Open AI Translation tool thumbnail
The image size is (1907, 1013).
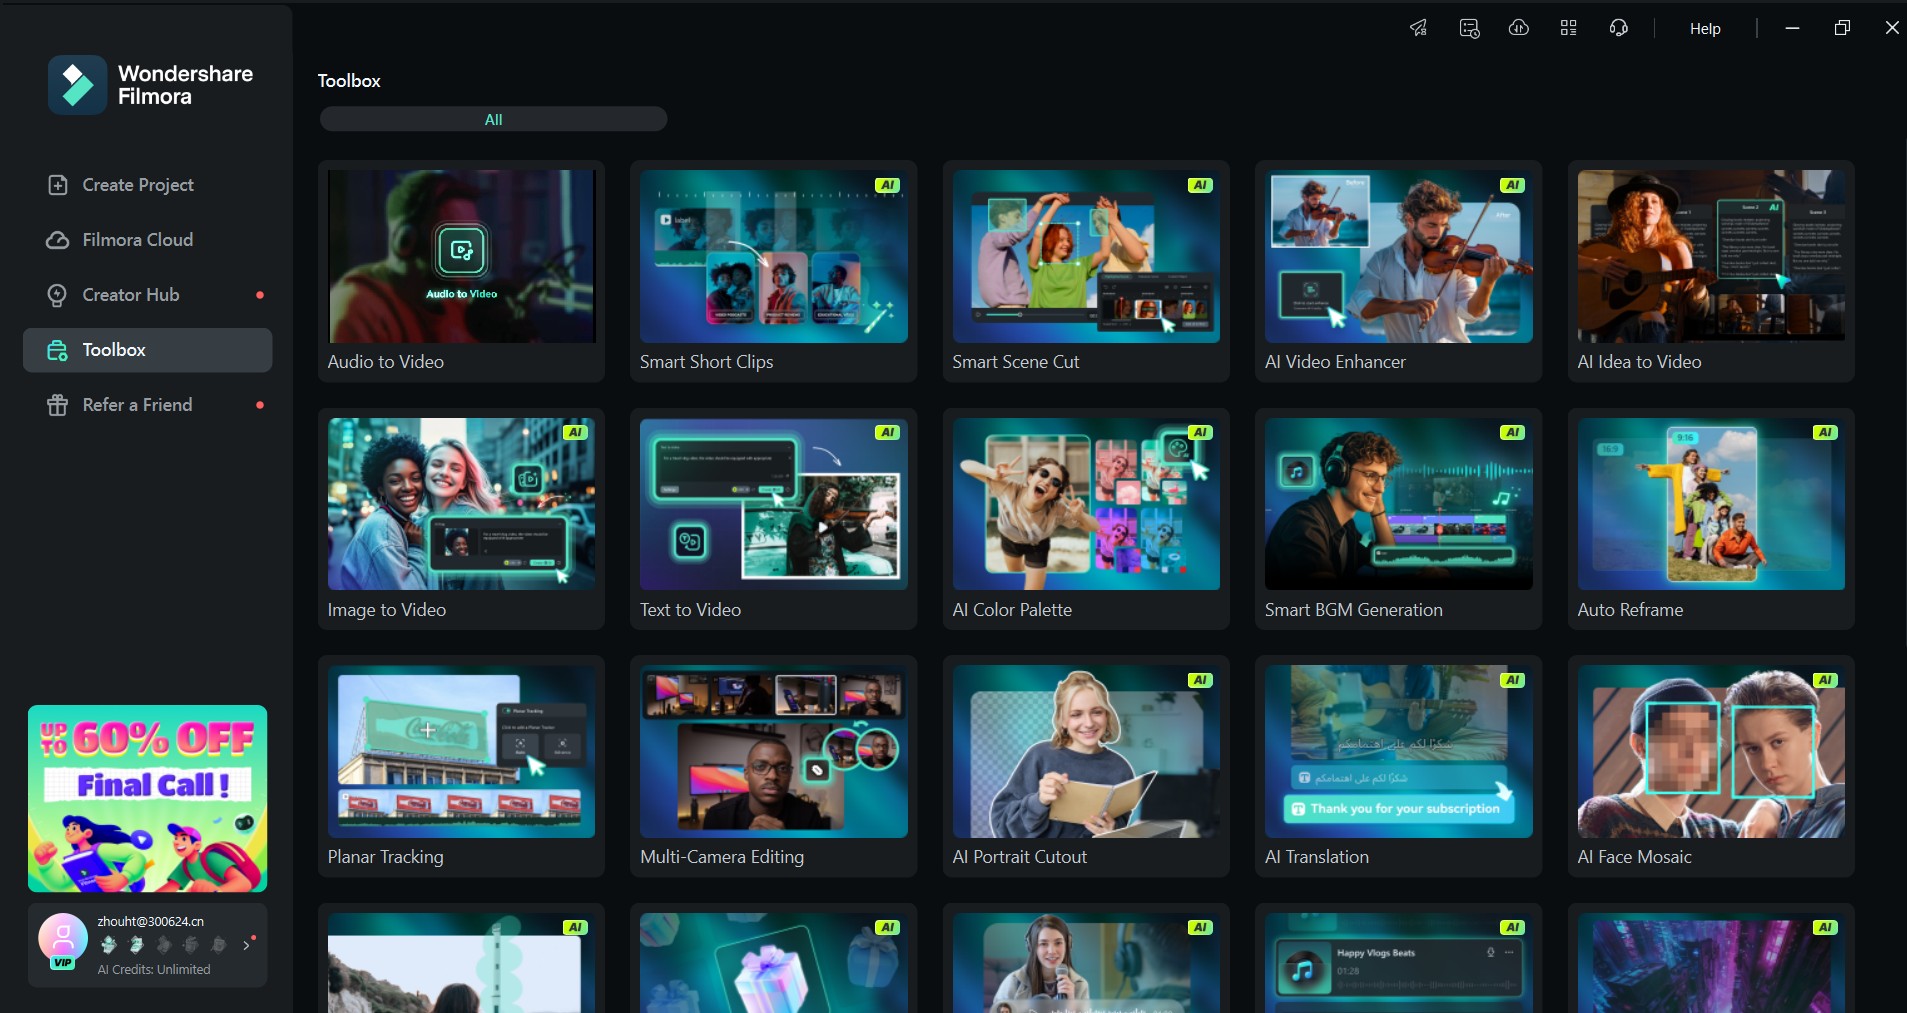point(1399,751)
